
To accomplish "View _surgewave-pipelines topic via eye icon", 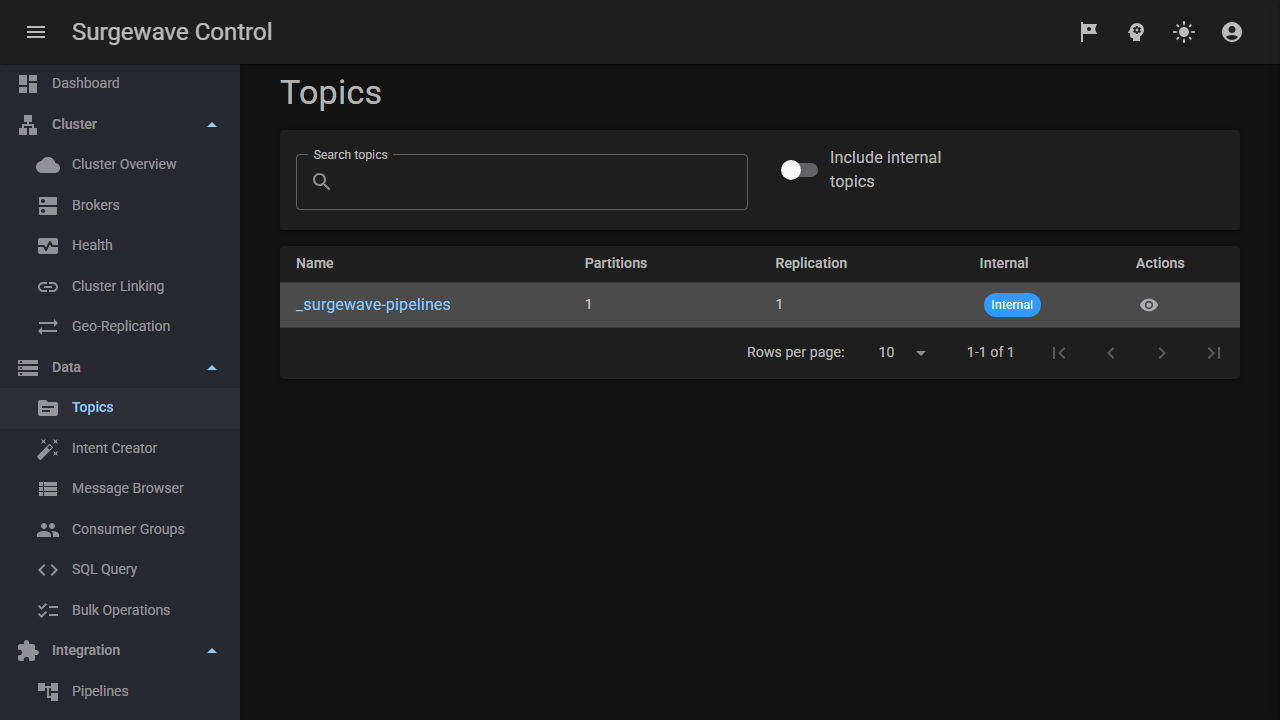I will tap(1149, 305).
